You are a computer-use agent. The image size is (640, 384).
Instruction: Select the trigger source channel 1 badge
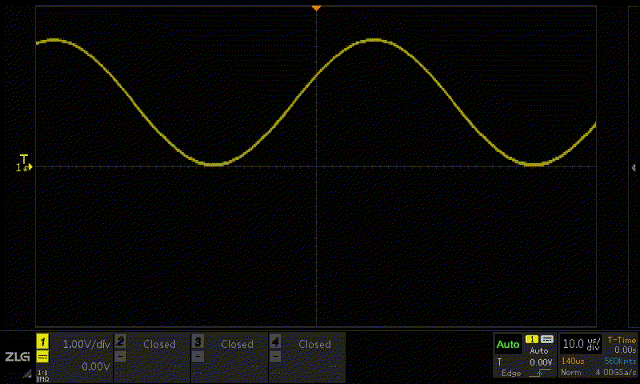point(532,339)
